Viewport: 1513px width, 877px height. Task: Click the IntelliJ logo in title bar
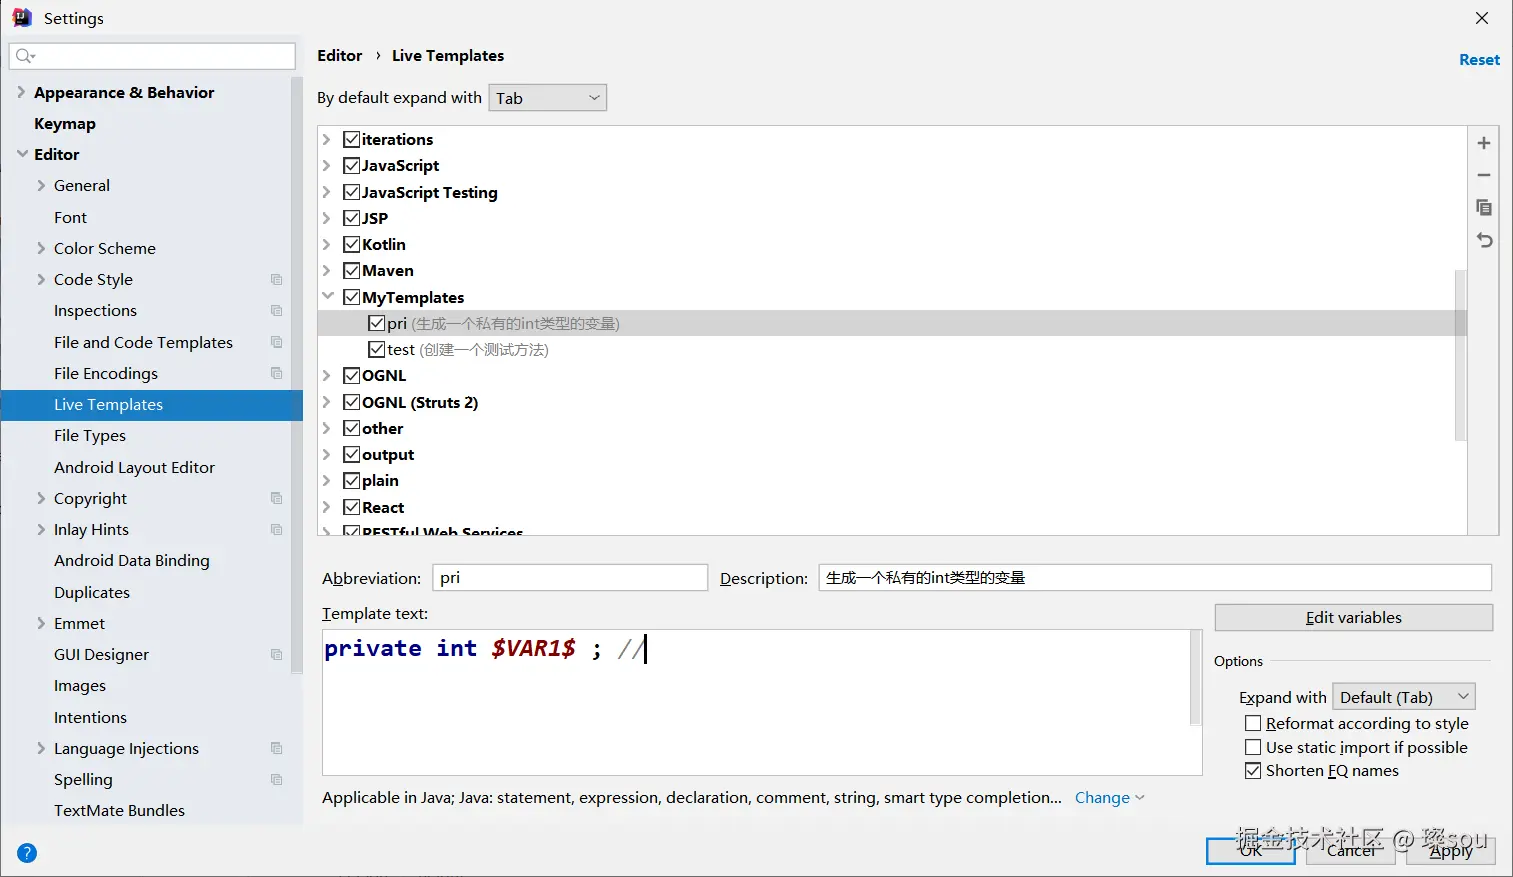point(21,18)
